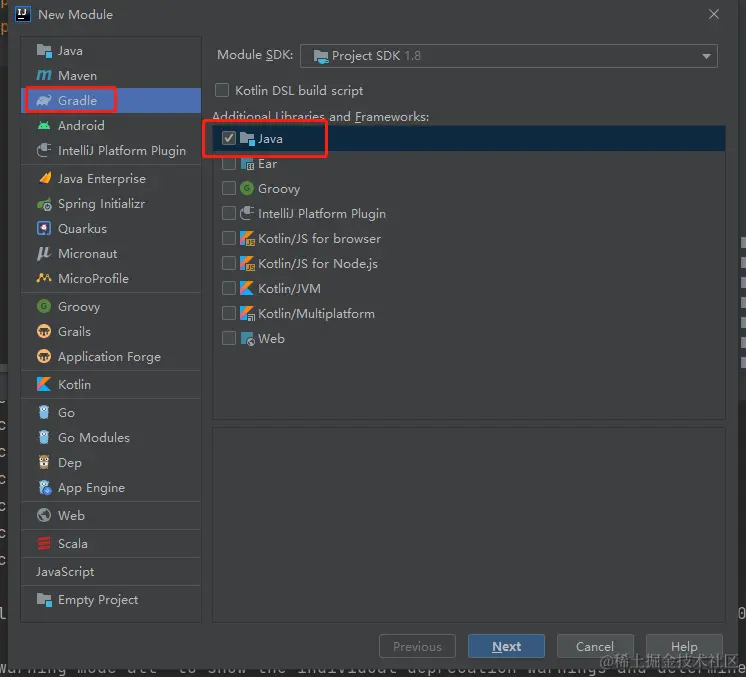Click the MicroProfile icon
The image size is (746, 677).
click(x=44, y=278)
